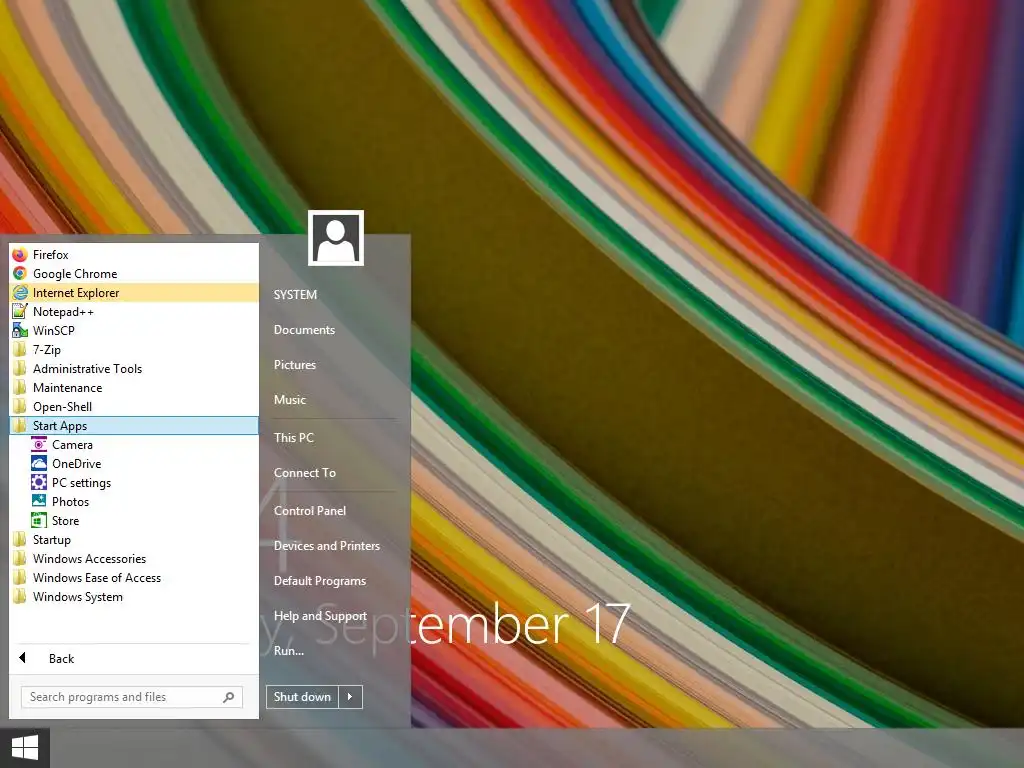Select the Google Chrome label text
Screen dimensions: 1024x768
click(x=75, y=274)
